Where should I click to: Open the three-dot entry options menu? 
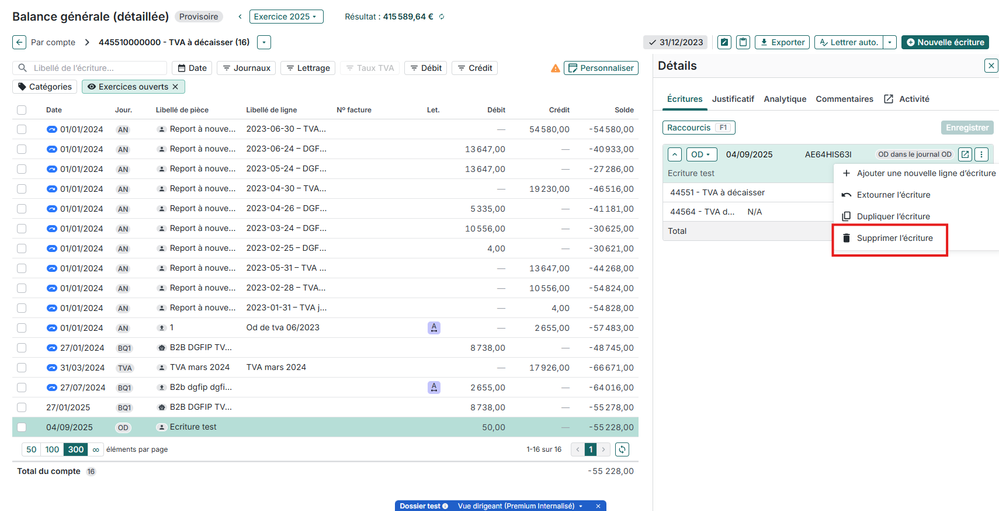click(x=982, y=155)
